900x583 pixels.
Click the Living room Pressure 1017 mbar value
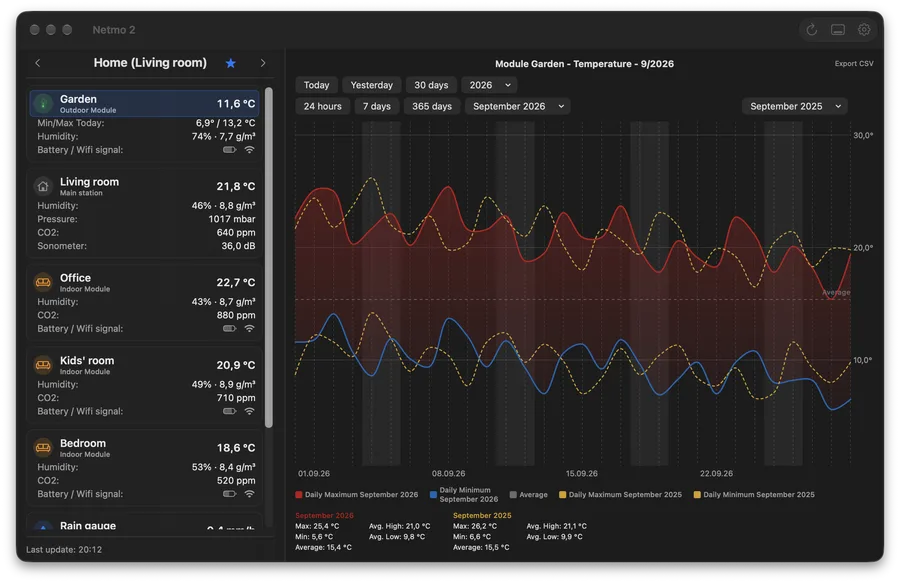(232, 219)
